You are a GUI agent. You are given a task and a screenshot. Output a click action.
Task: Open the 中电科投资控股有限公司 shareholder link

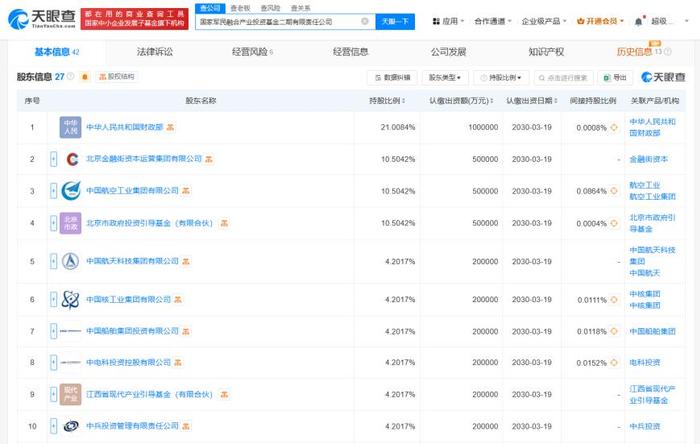click(129, 362)
